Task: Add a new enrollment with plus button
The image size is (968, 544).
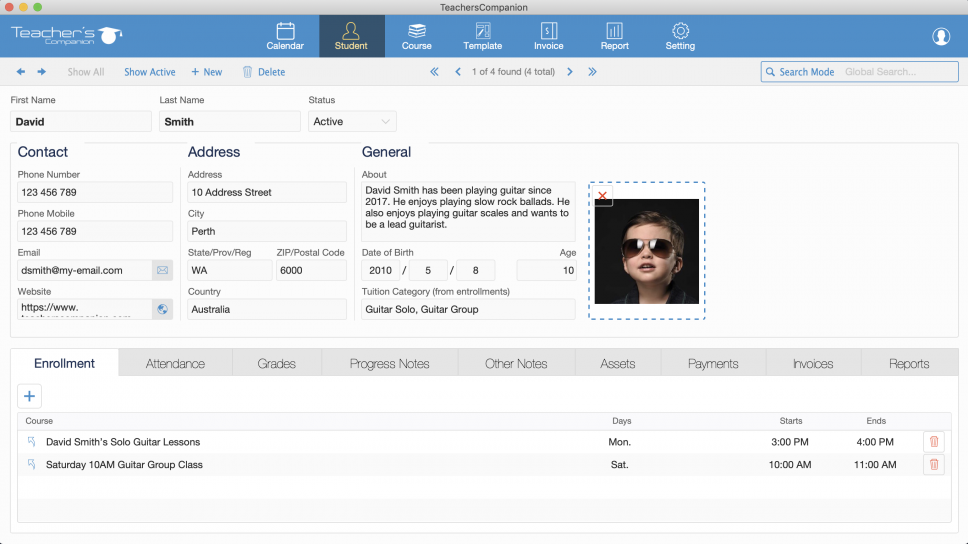Action: 30,396
